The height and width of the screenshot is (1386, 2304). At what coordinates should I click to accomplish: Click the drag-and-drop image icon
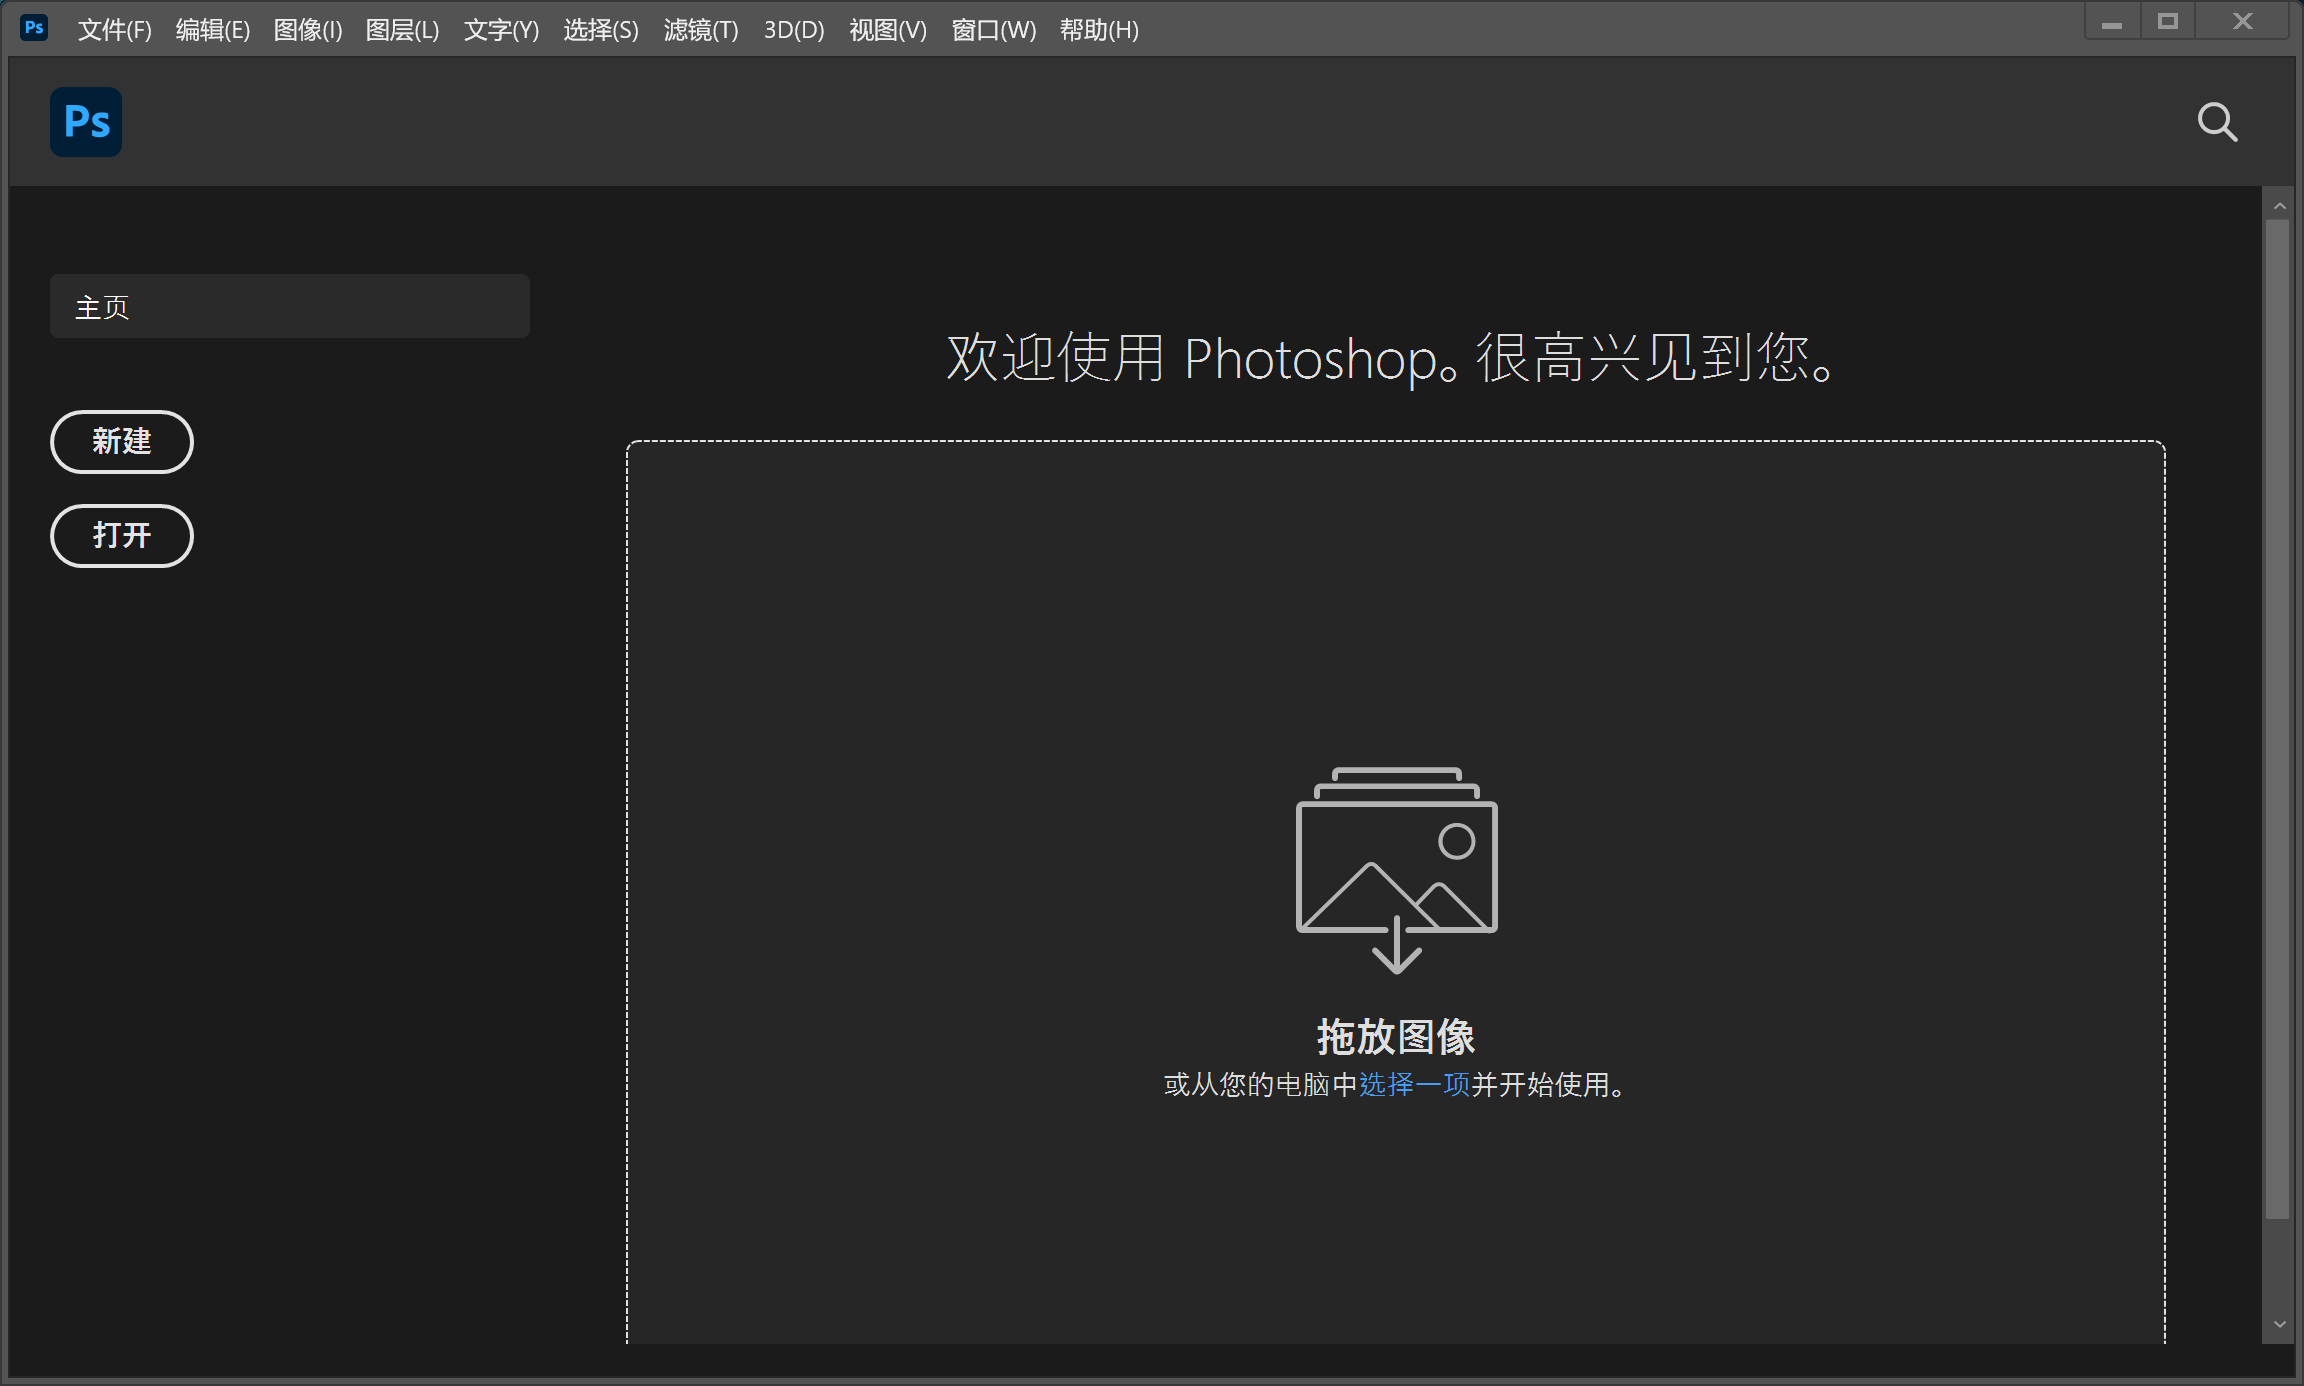1396,870
